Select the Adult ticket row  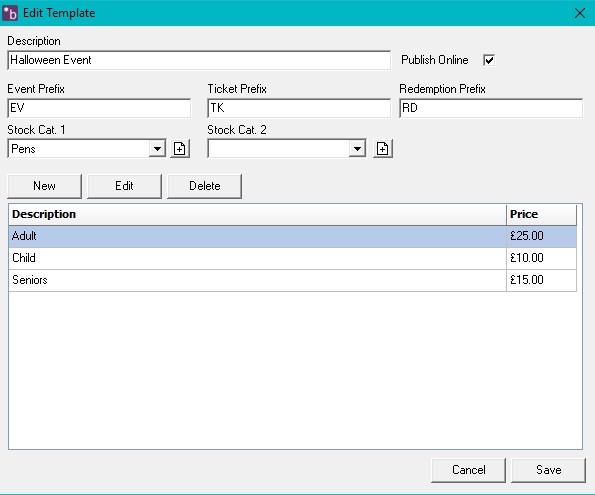point(293,236)
